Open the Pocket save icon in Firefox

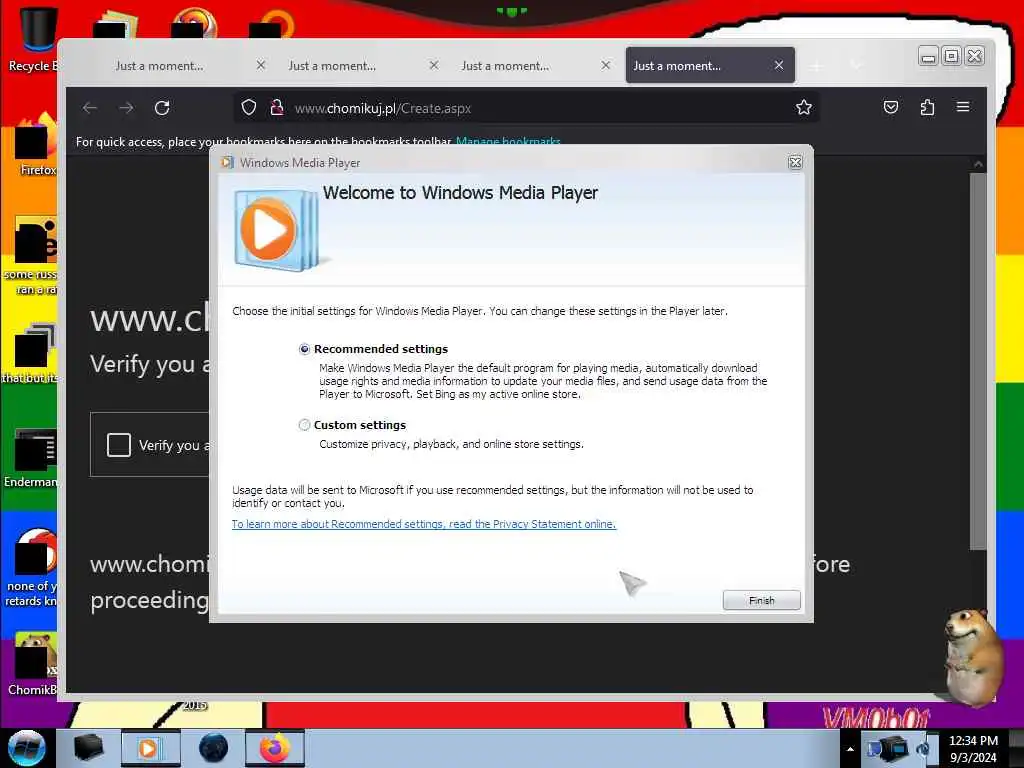891,107
